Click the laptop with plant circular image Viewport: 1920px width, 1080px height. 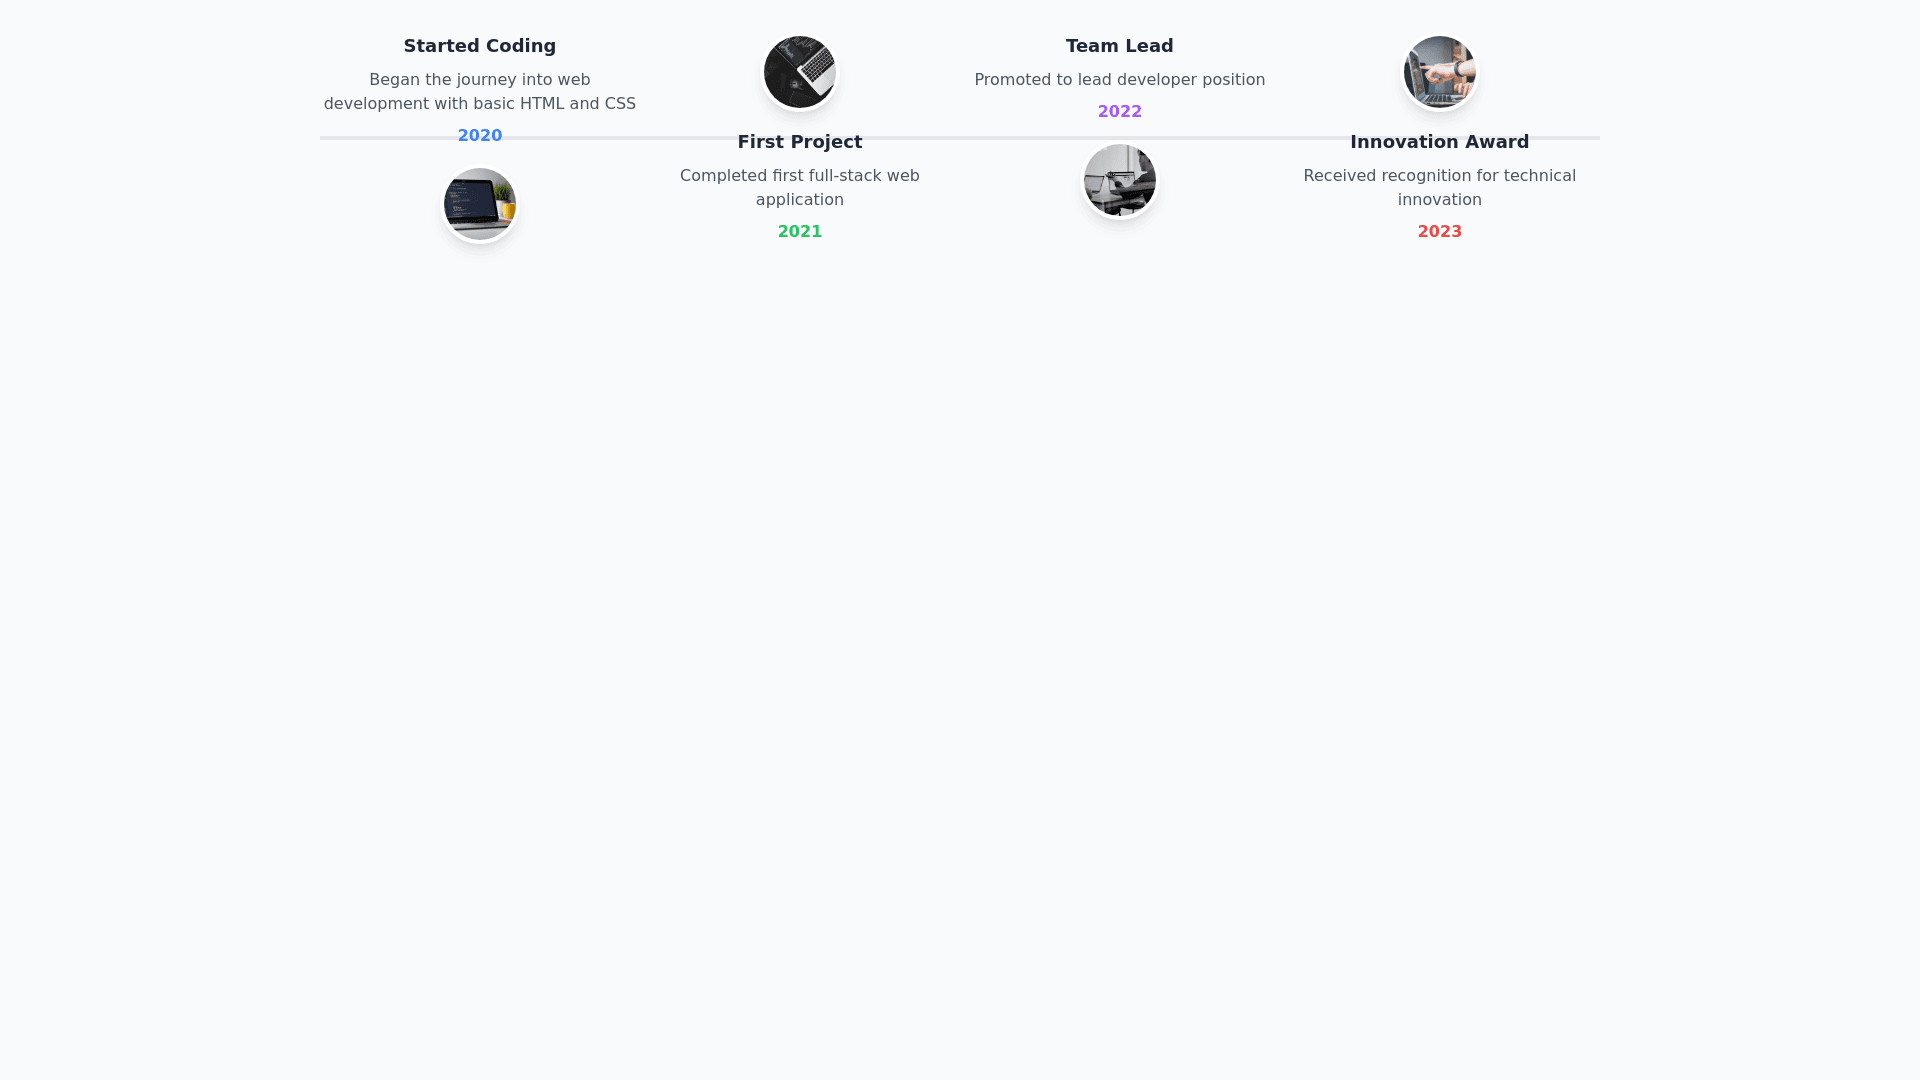tap(480, 204)
